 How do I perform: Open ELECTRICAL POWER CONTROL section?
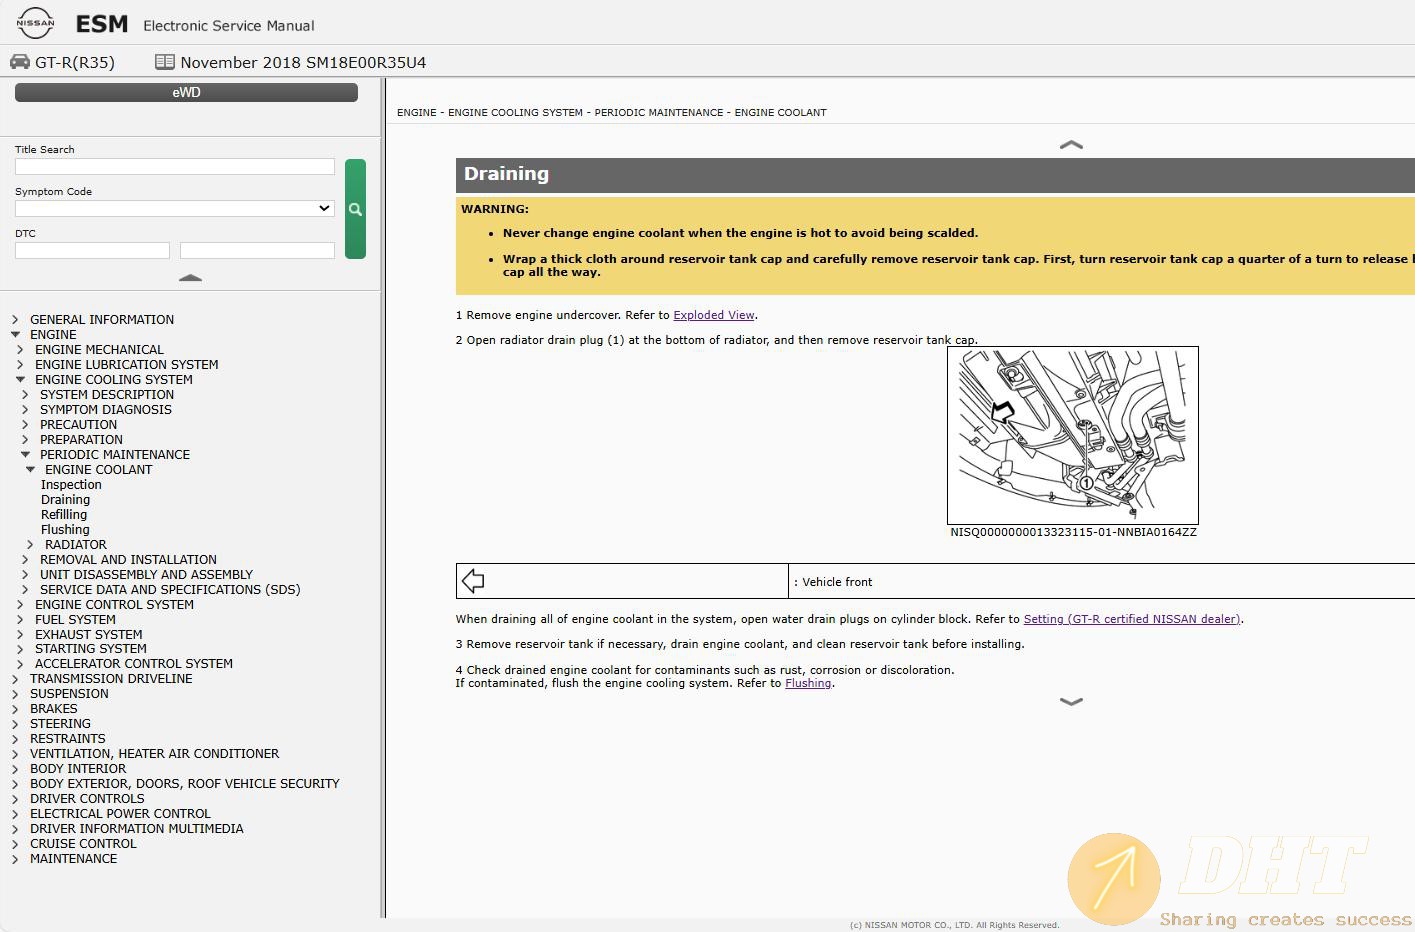[x=120, y=814]
